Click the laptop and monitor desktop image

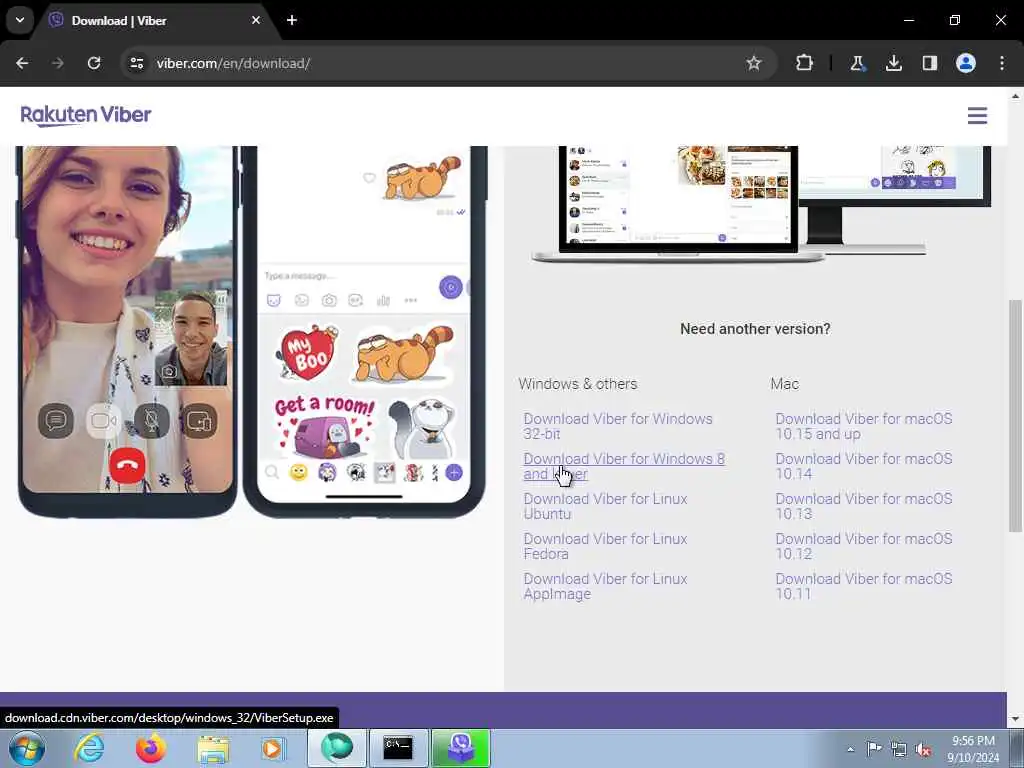pos(761,204)
